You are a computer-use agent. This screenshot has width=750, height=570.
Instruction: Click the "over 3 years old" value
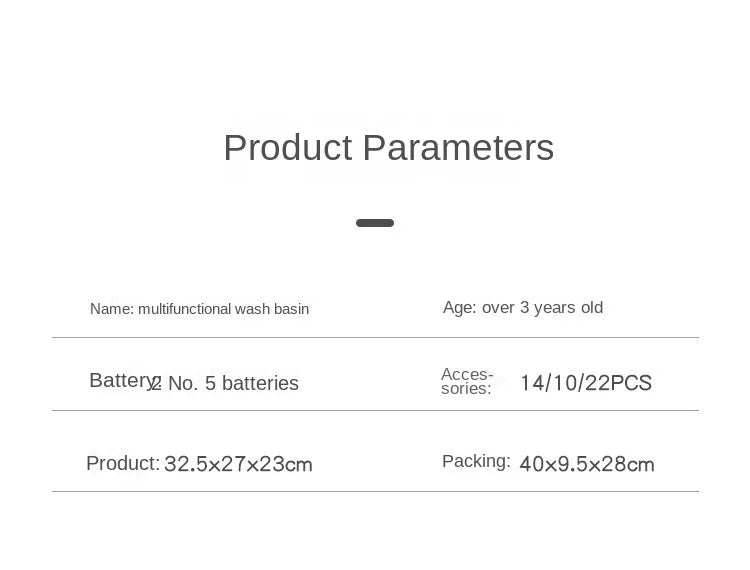(542, 308)
